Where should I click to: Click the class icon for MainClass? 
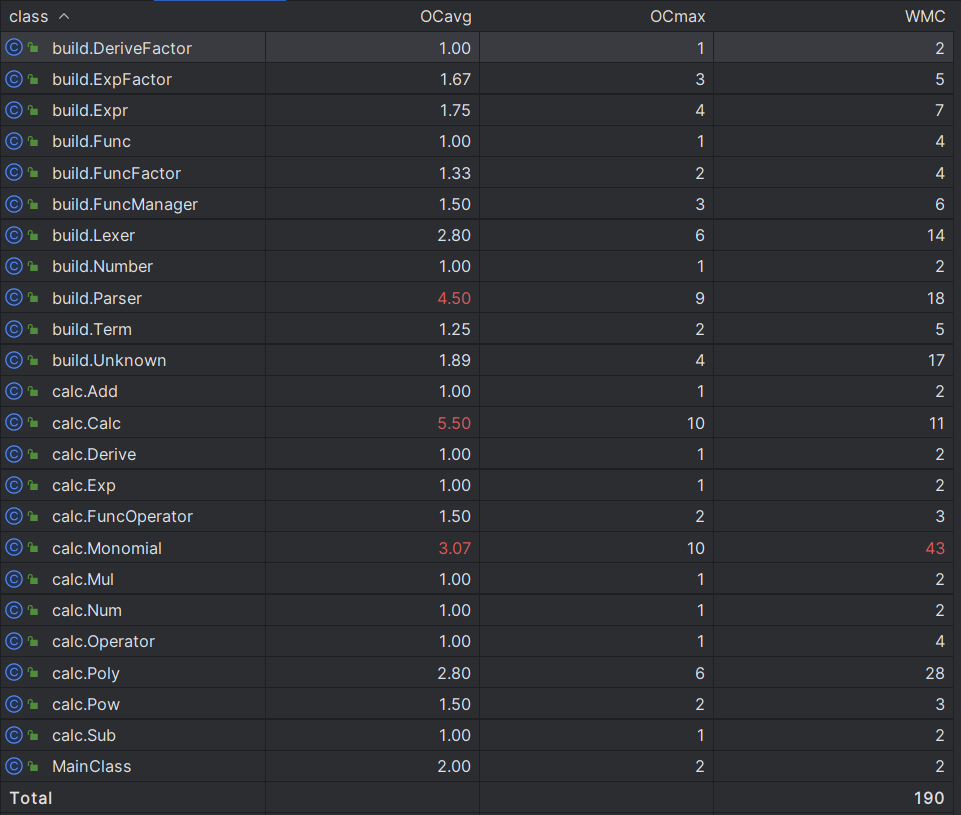coord(13,766)
